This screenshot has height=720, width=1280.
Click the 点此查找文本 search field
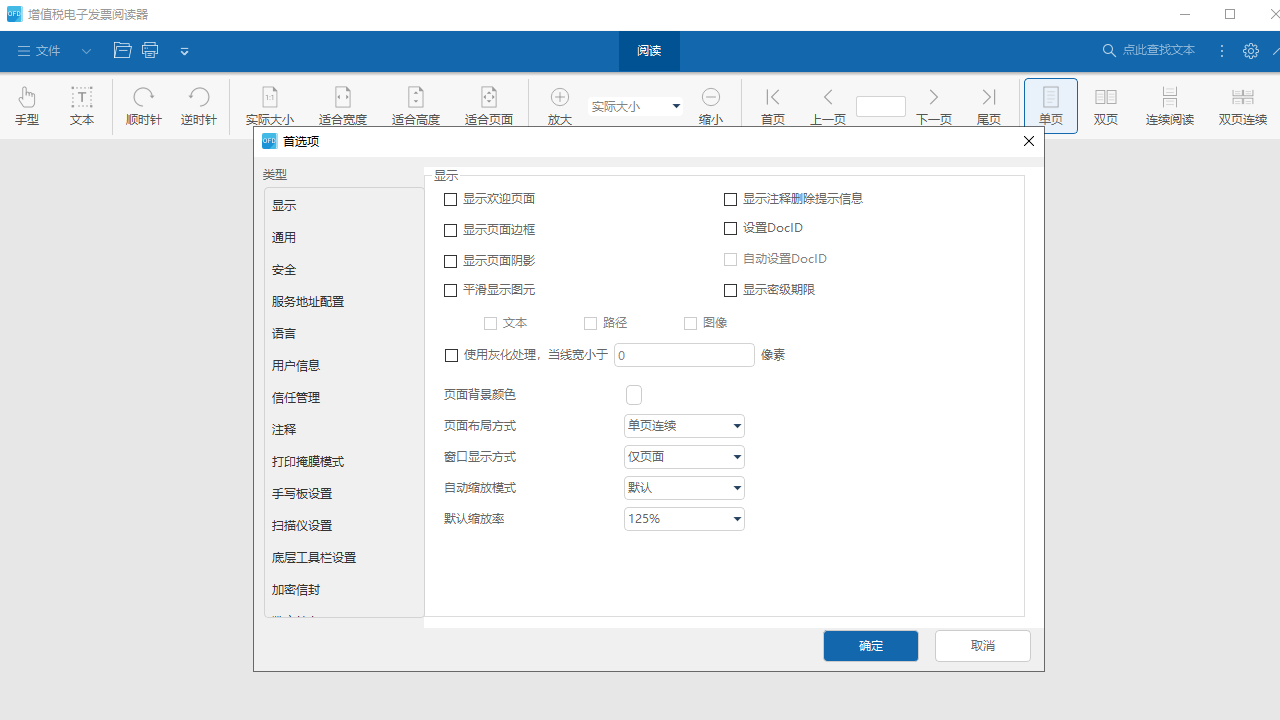(1160, 50)
